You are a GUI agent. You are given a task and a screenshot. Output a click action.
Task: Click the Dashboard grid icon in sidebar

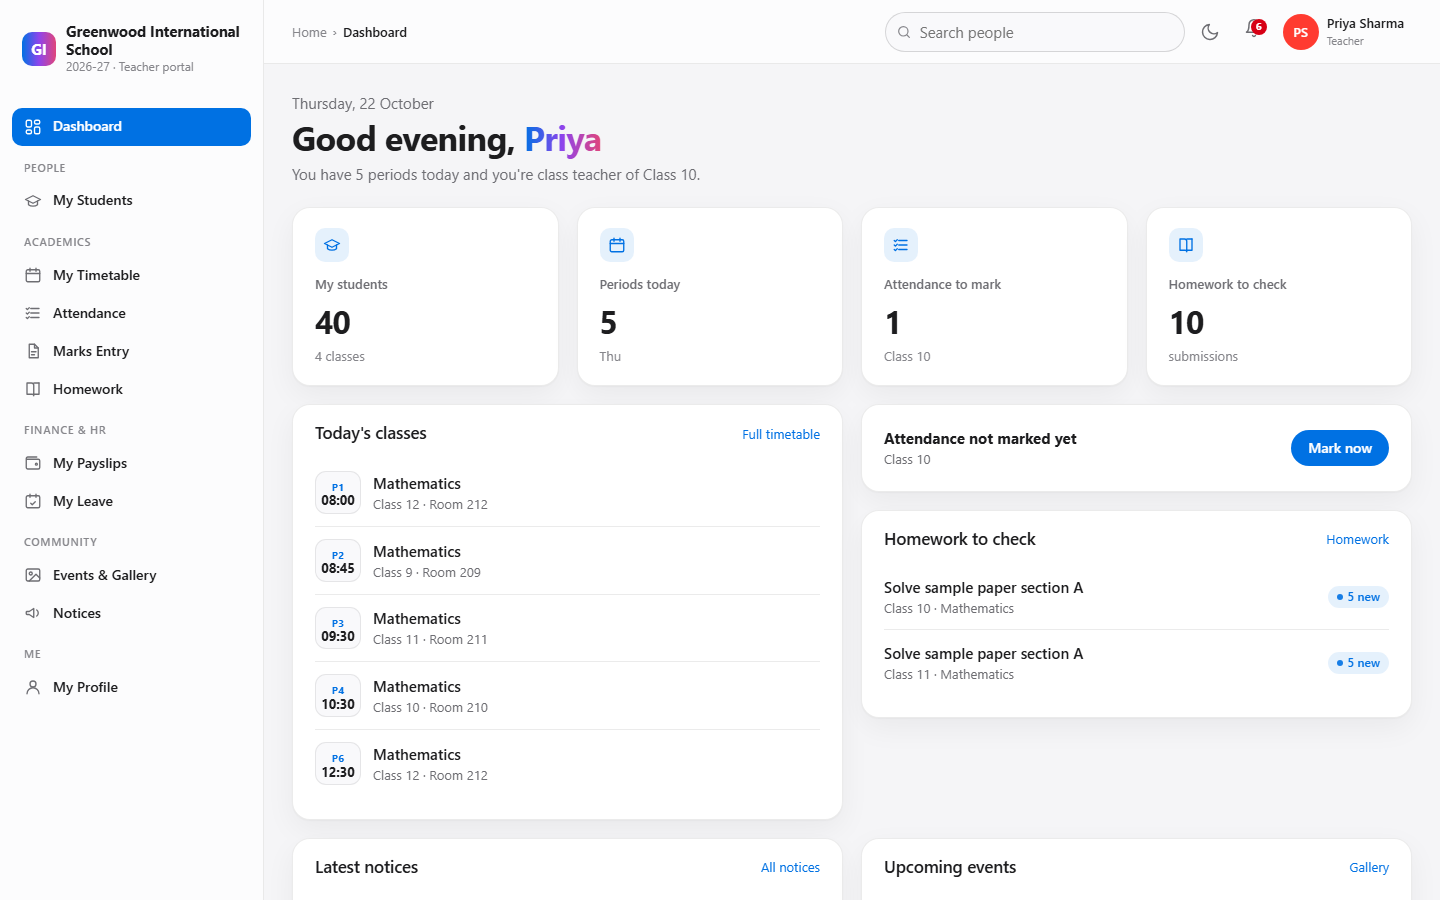(x=33, y=127)
